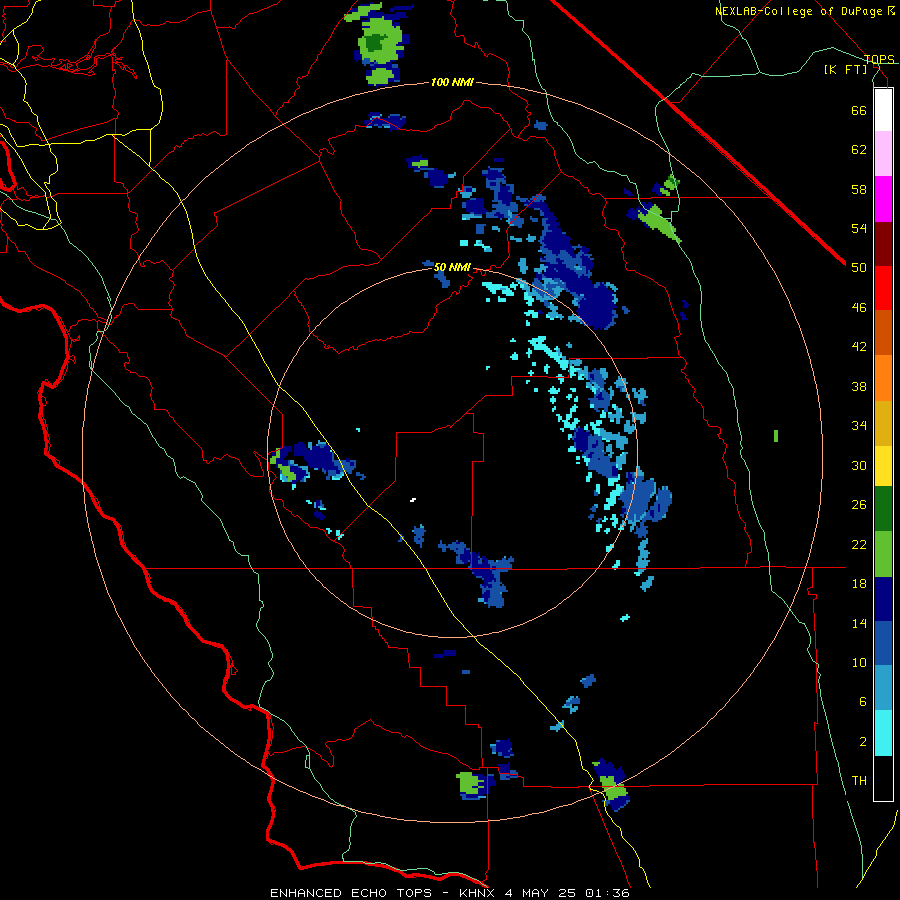900x900 pixels.
Task: Click the light pink swatch between 66 and 62
Action: coord(883,153)
